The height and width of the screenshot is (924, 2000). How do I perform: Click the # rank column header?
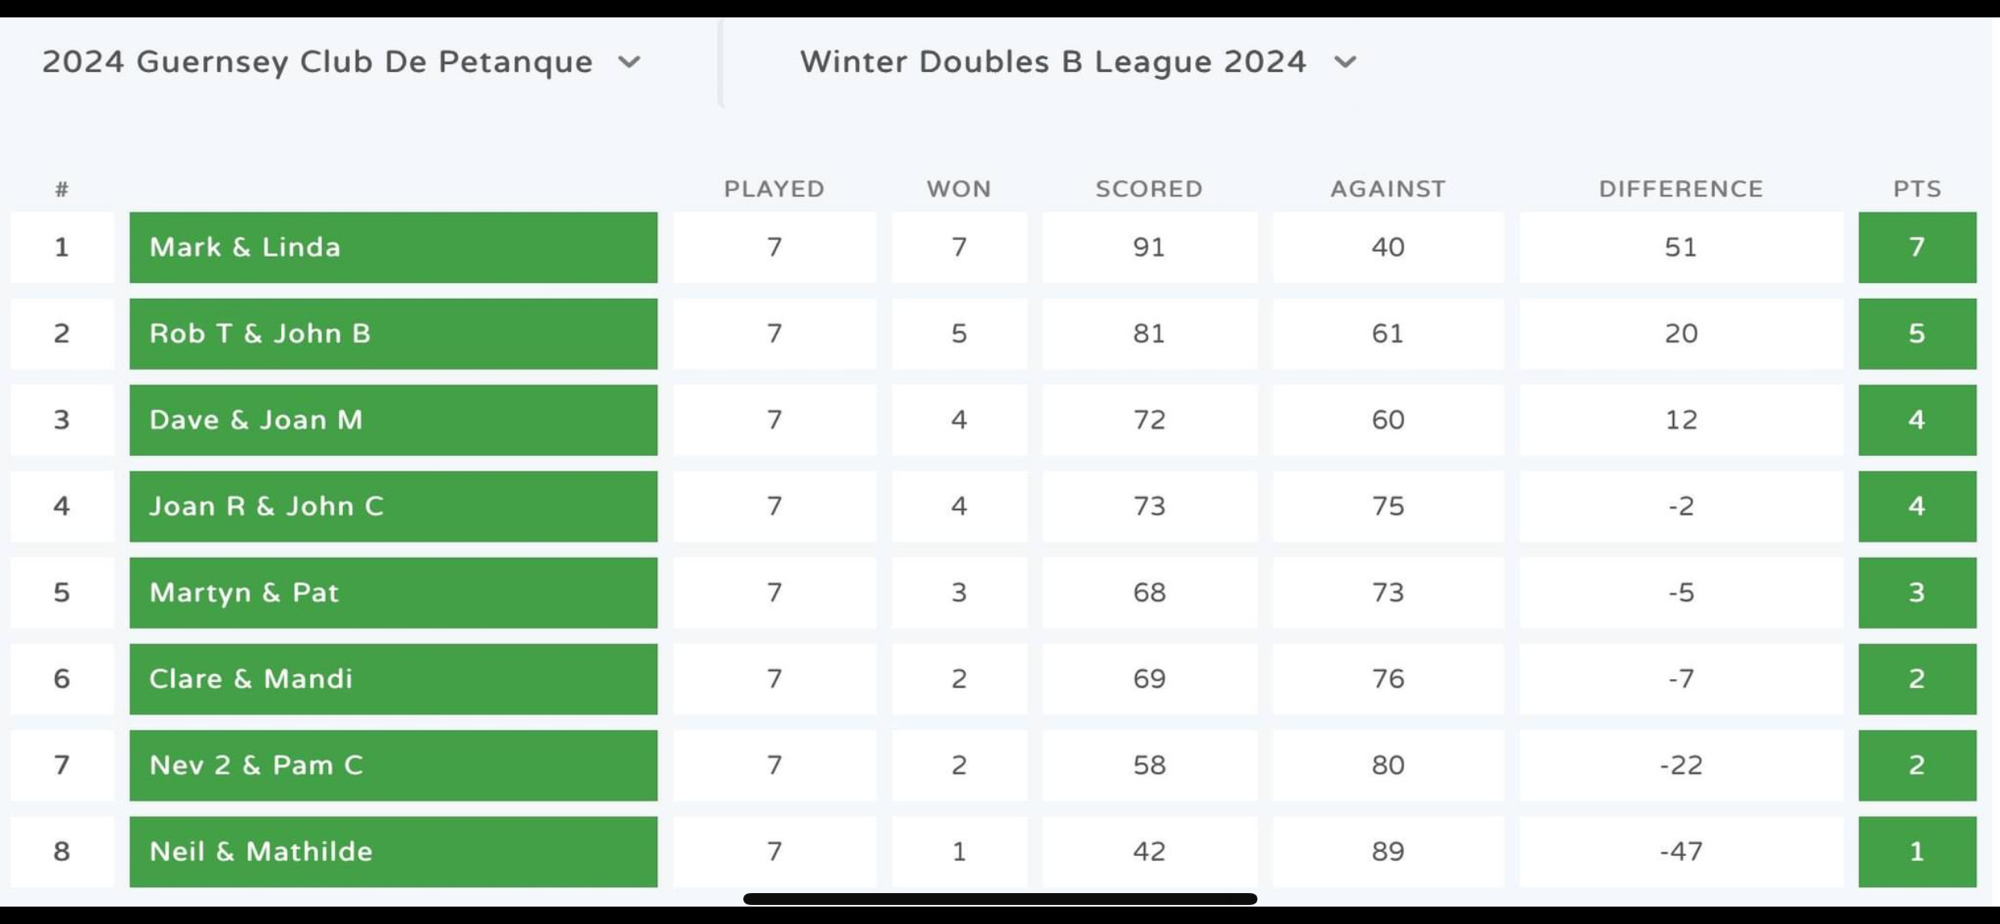(x=62, y=189)
